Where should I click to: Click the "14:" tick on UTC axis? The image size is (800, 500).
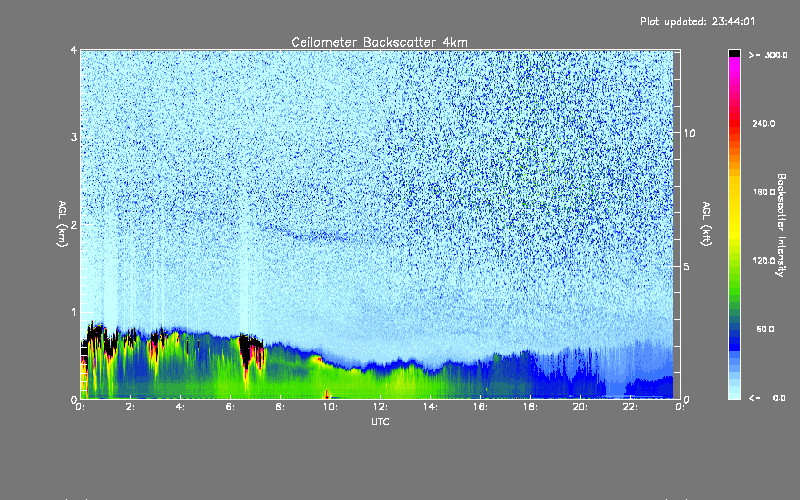point(430,407)
